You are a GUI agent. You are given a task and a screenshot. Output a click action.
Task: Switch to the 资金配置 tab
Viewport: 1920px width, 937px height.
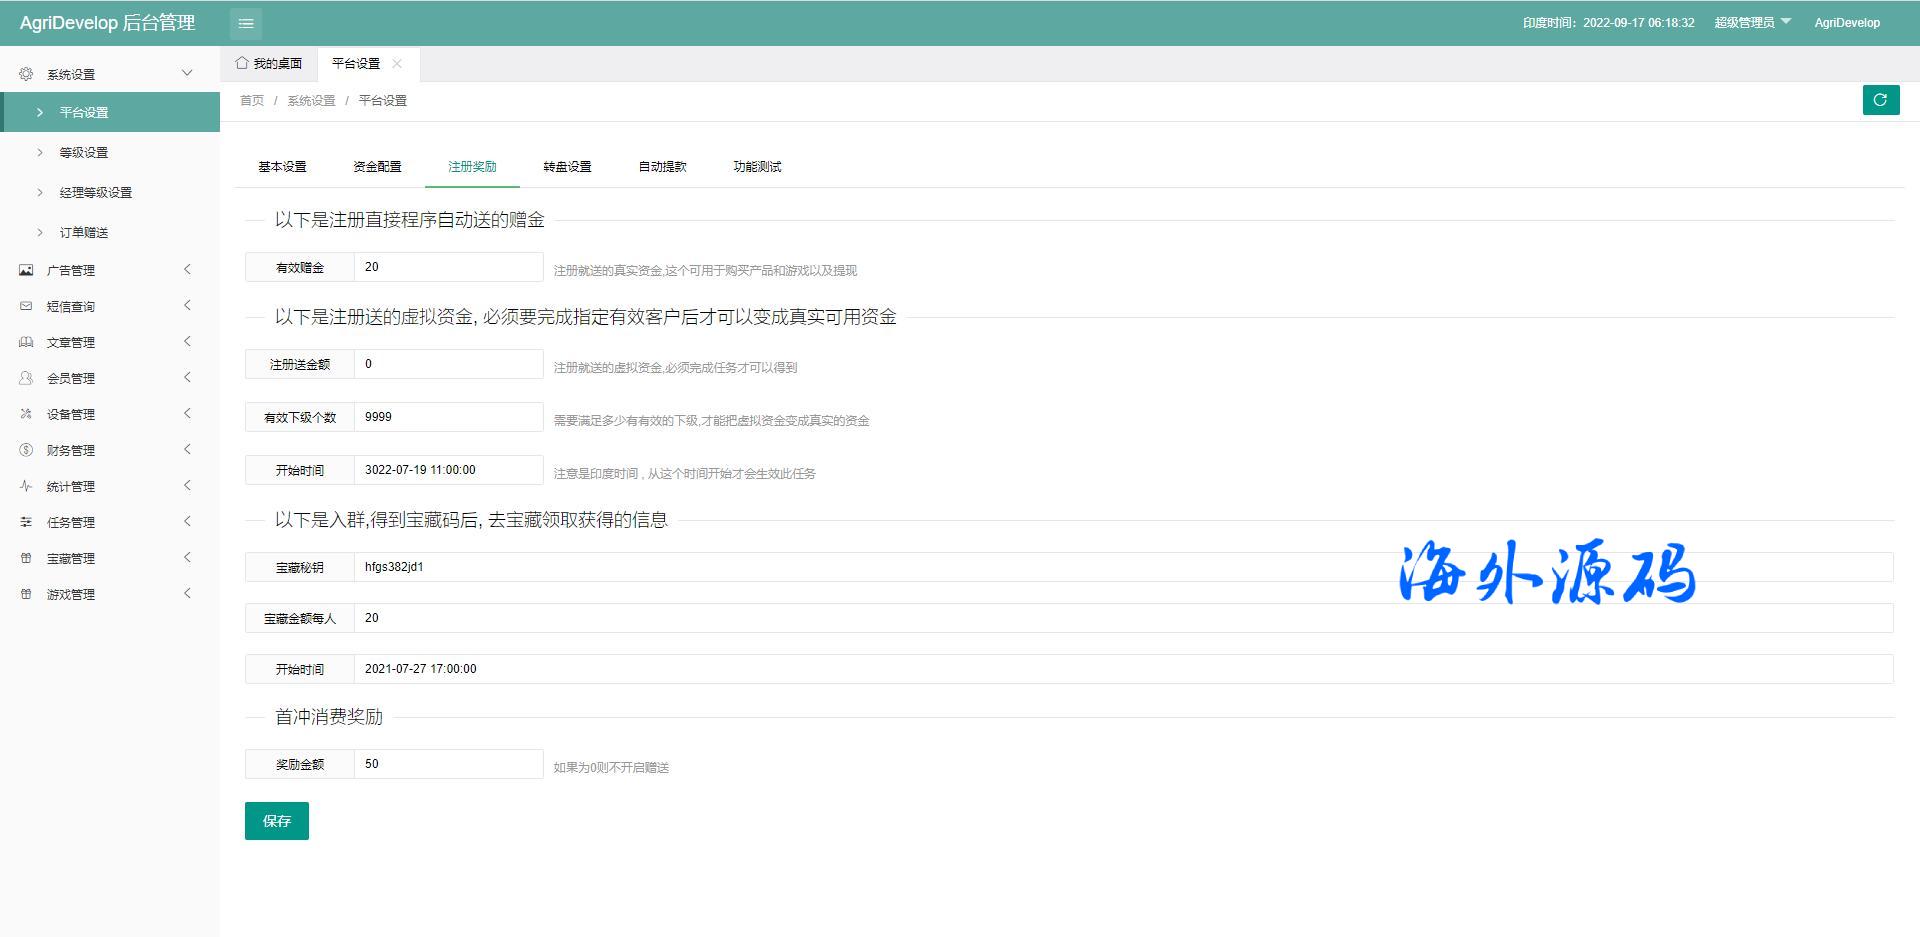click(x=377, y=167)
